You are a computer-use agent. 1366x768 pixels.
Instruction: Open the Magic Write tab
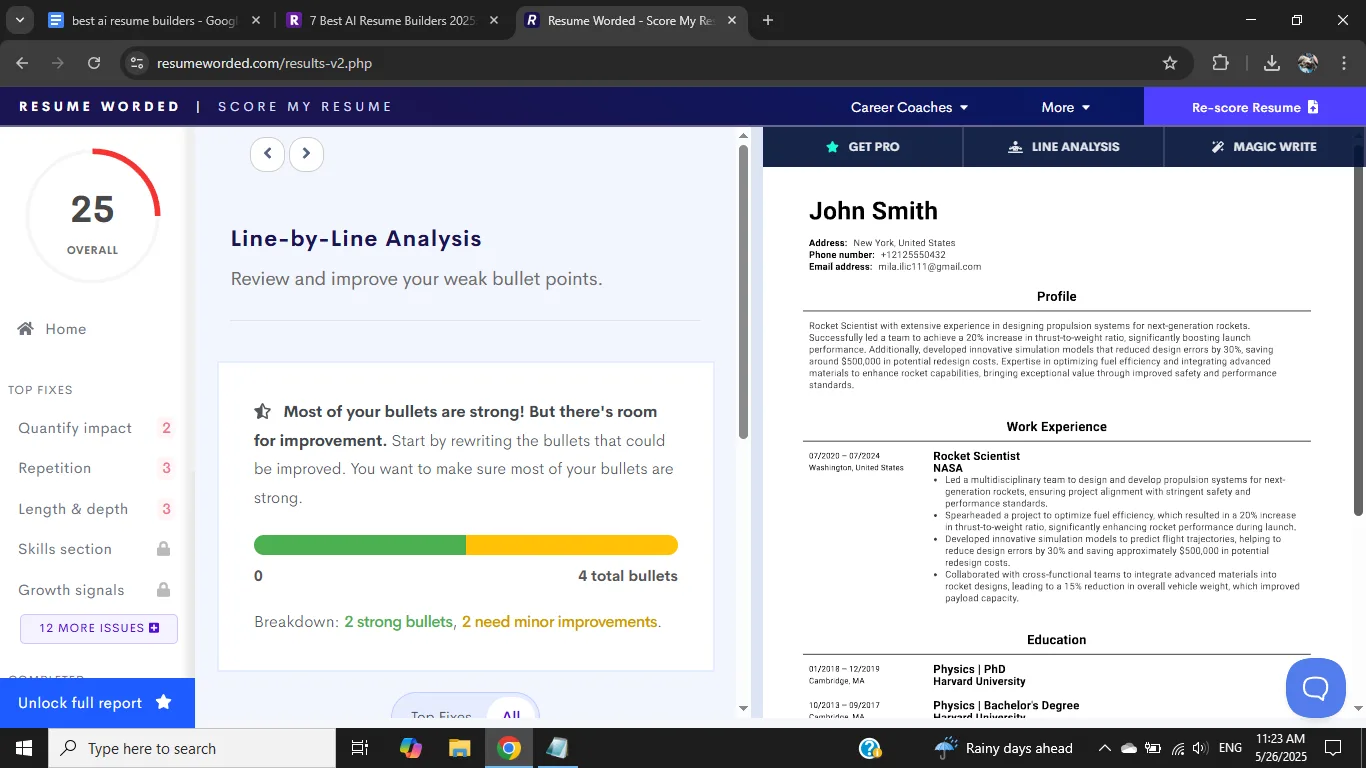[x=1265, y=147]
